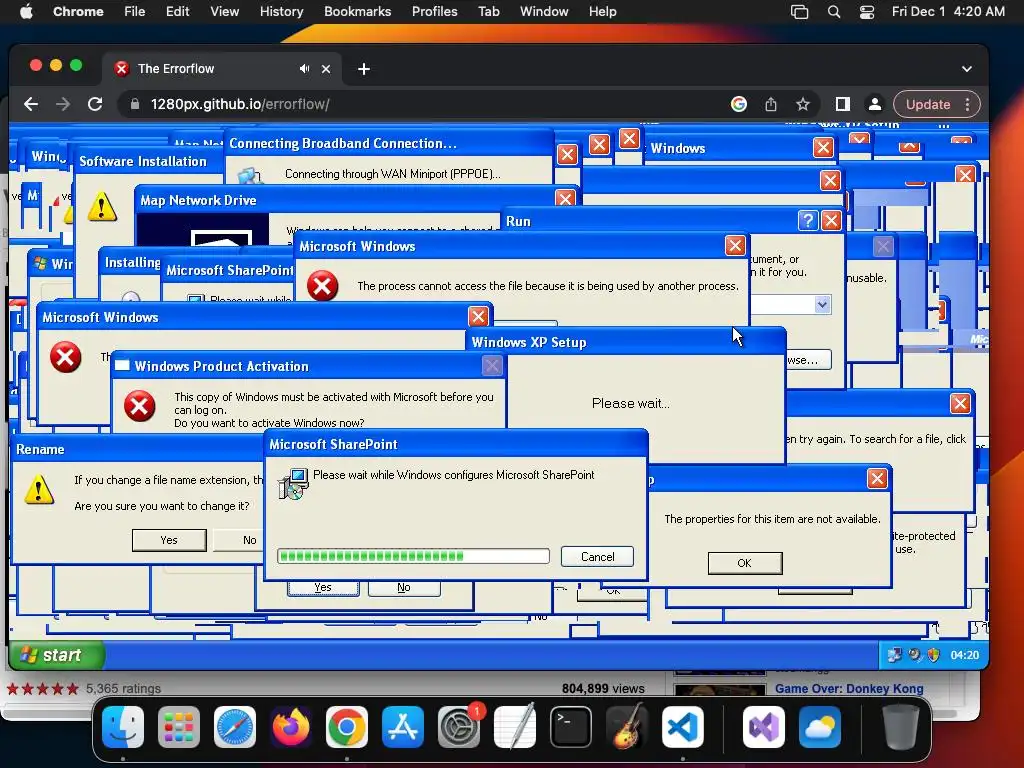Click the address bar URL field
Image resolution: width=1024 pixels, height=768 pixels.
click(x=418, y=104)
